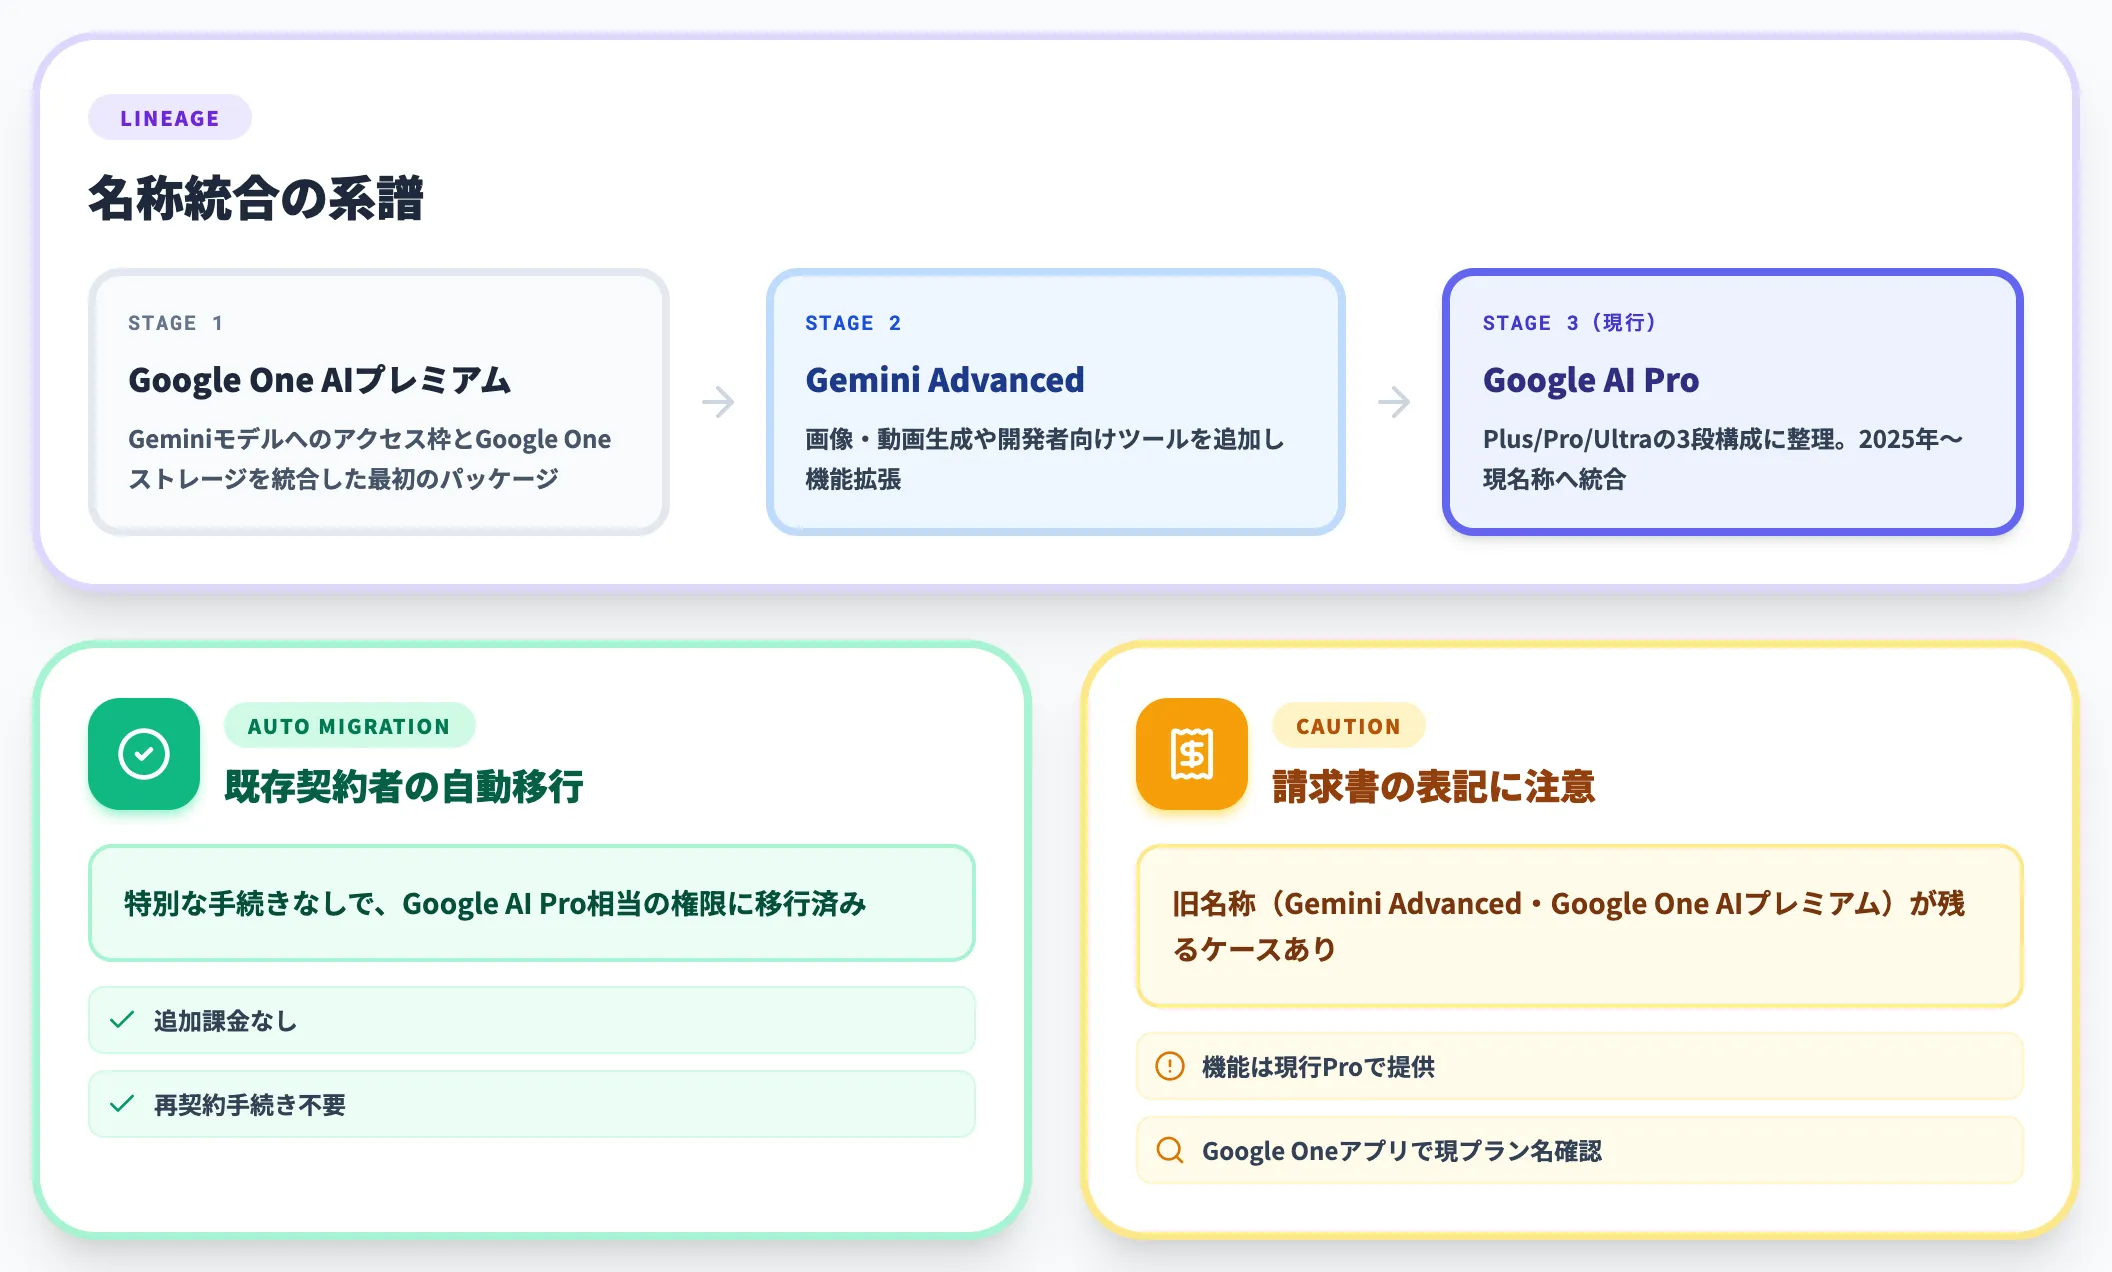This screenshot has height=1272, width=2112.
Task: Click checkmark icon beside 追加課金なし
Action: [x=122, y=1020]
